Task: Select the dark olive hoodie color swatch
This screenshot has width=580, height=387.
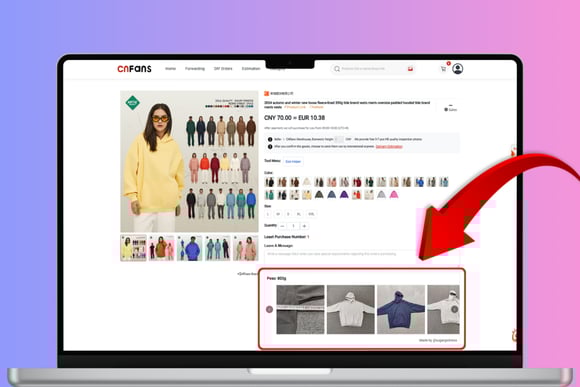Action: (x=319, y=195)
